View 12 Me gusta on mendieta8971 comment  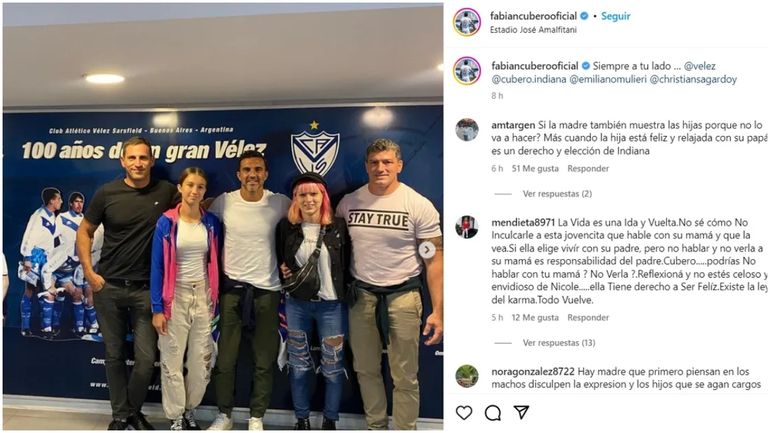coord(535,318)
